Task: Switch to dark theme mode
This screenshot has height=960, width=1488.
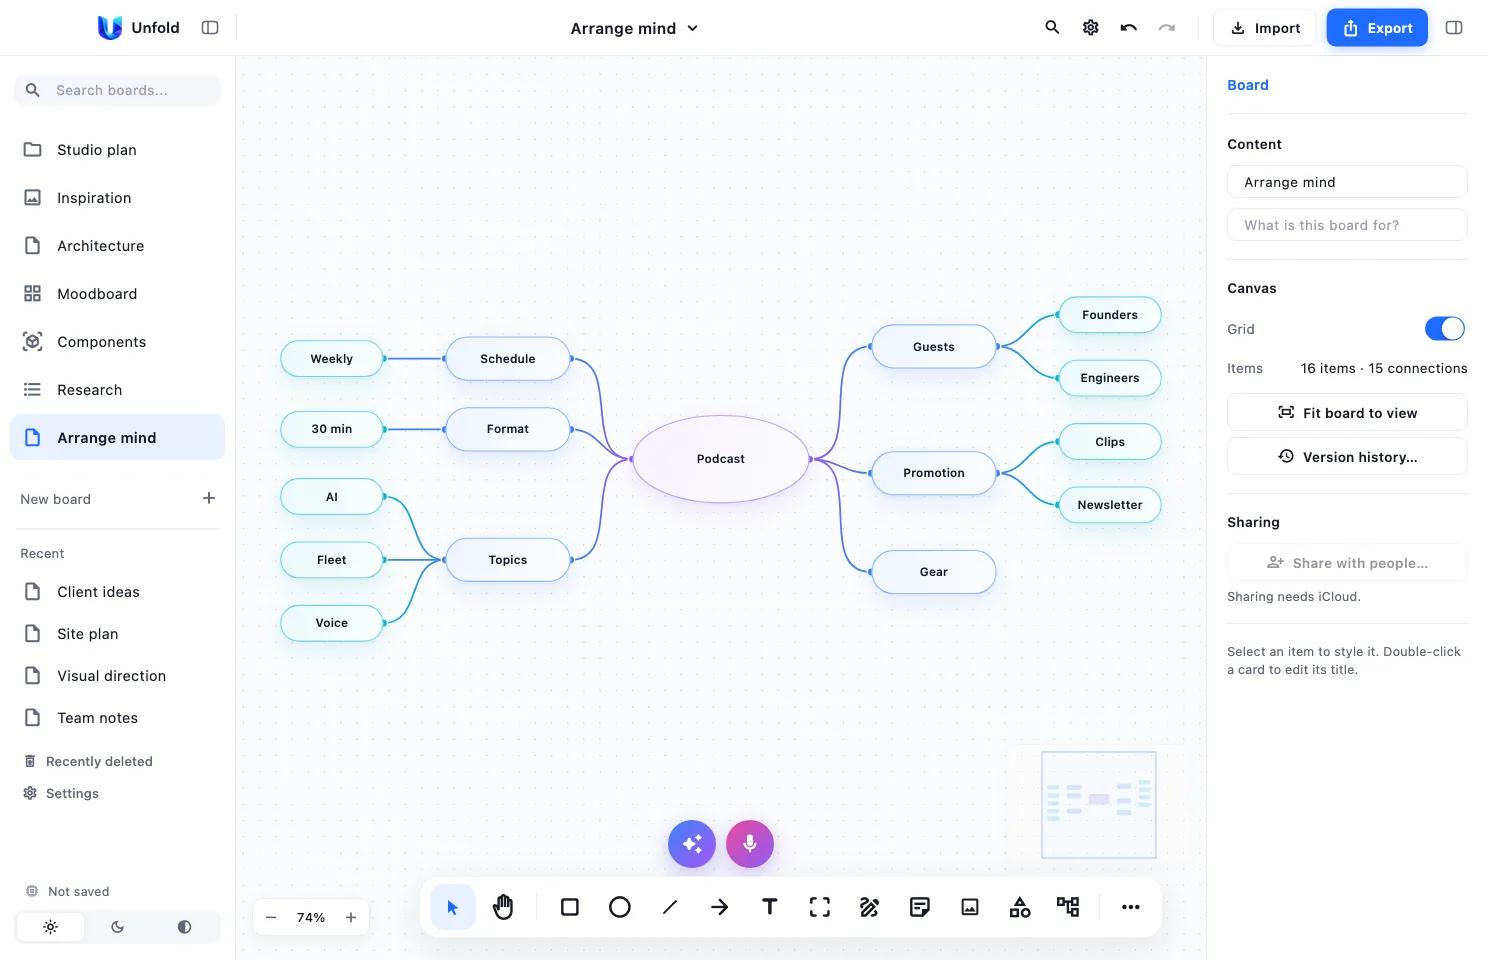Action: (x=118, y=927)
